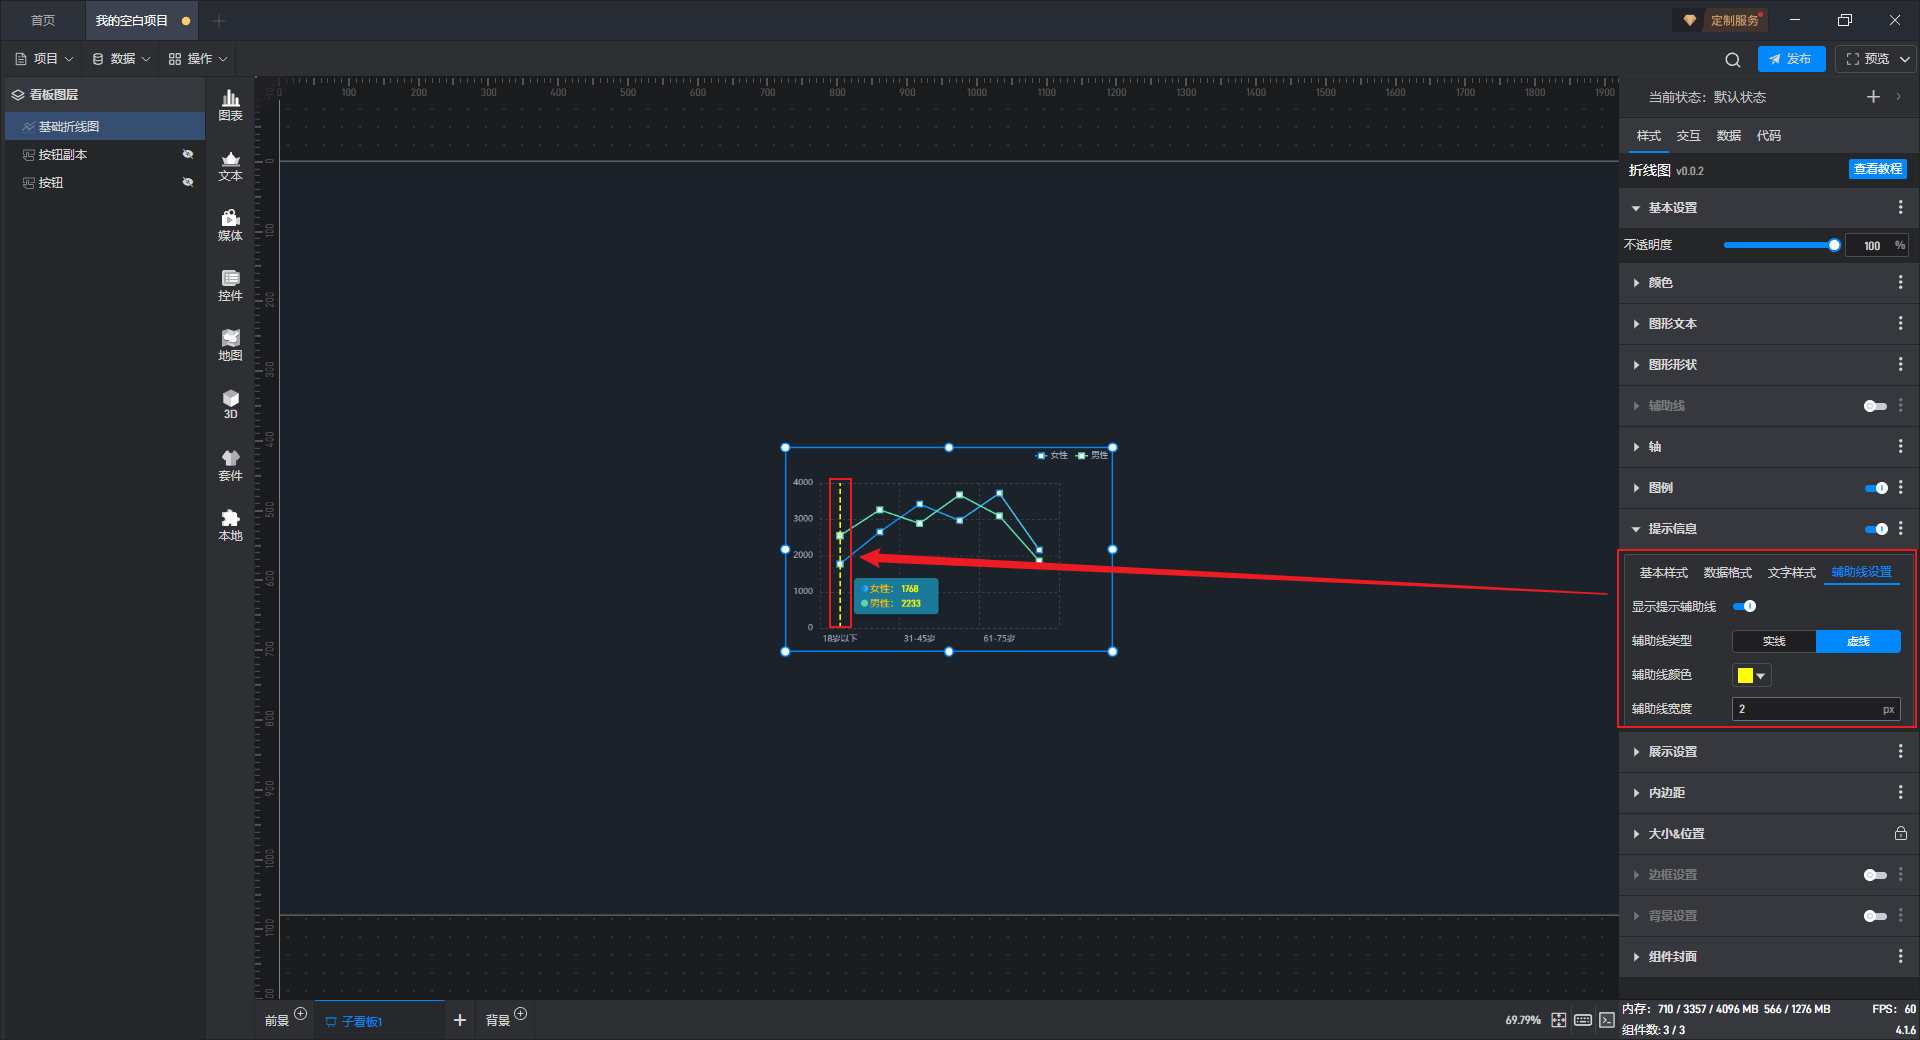Click more options dots for 颜色
Image resolution: width=1920 pixels, height=1040 pixels.
point(1900,283)
